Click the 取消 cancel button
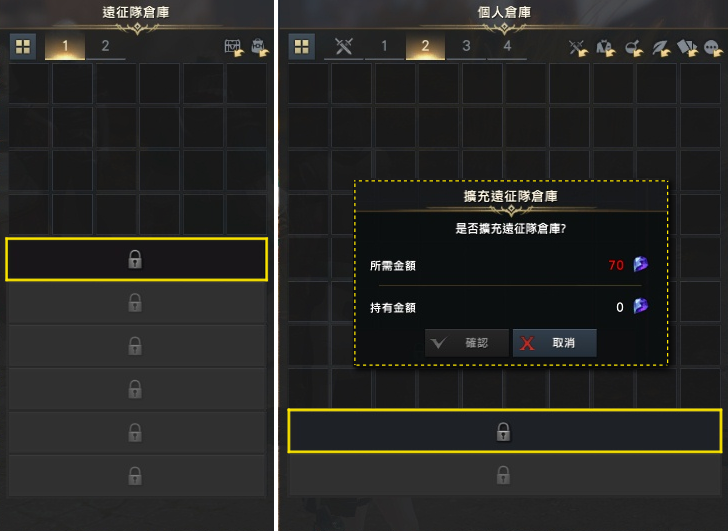This screenshot has width=728, height=531. tap(555, 343)
